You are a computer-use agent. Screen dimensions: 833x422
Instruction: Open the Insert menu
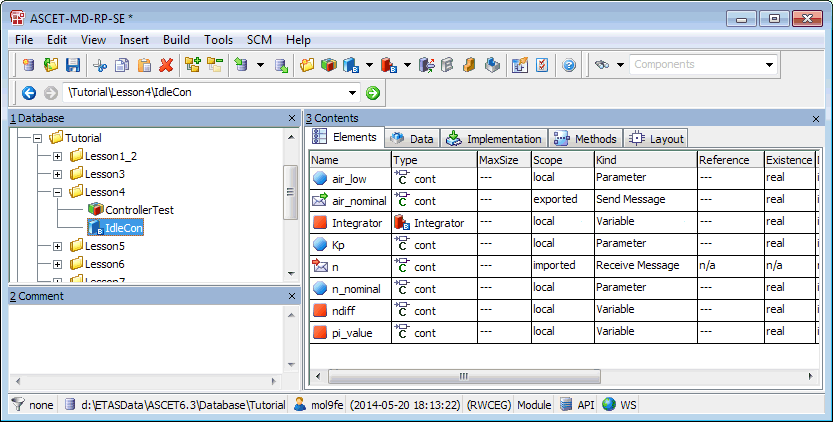coord(134,40)
